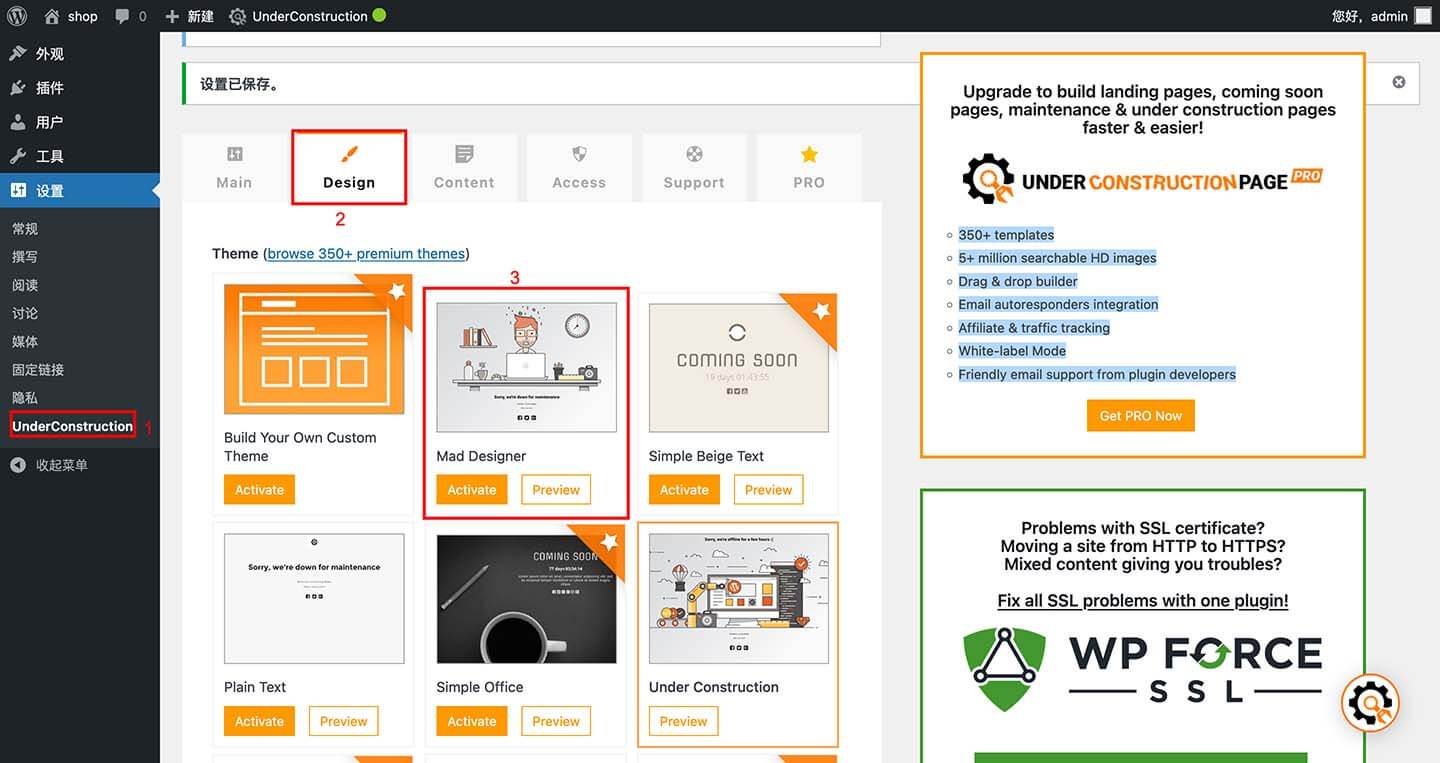This screenshot has height=763, width=1440.
Task: Click admin avatar in top right
Action: (x=1422, y=16)
